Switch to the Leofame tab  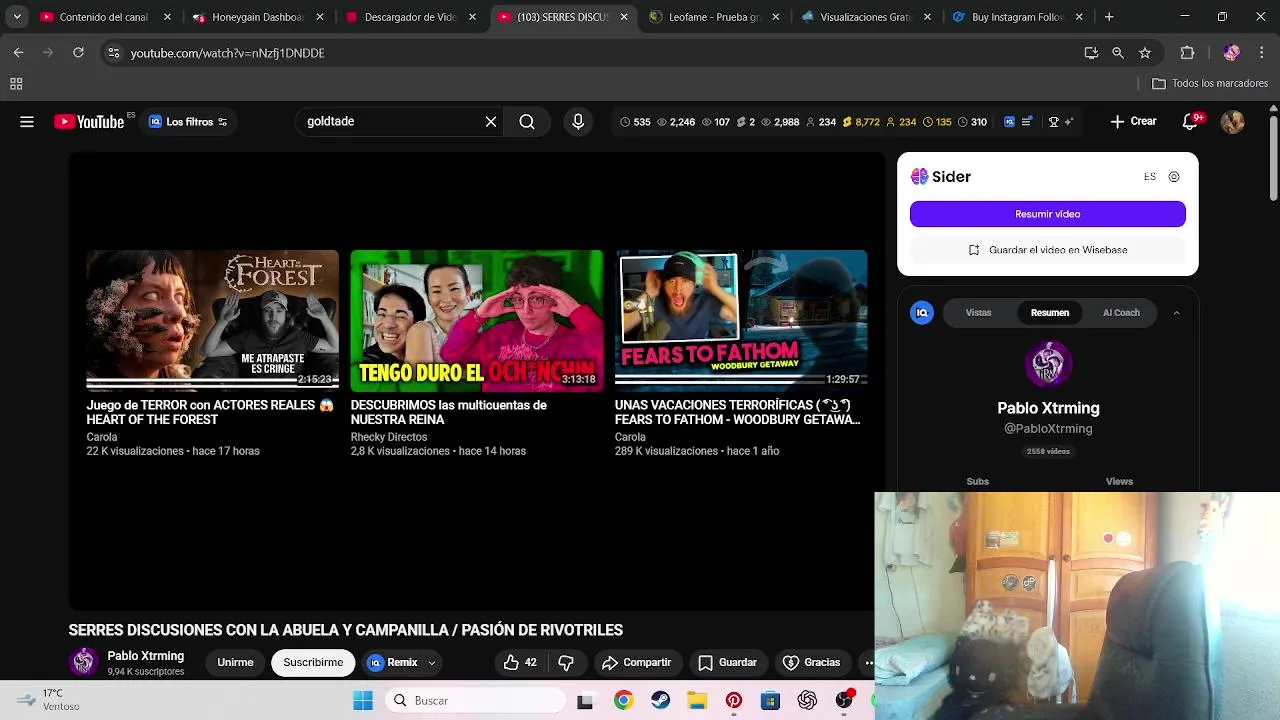[x=714, y=17]
